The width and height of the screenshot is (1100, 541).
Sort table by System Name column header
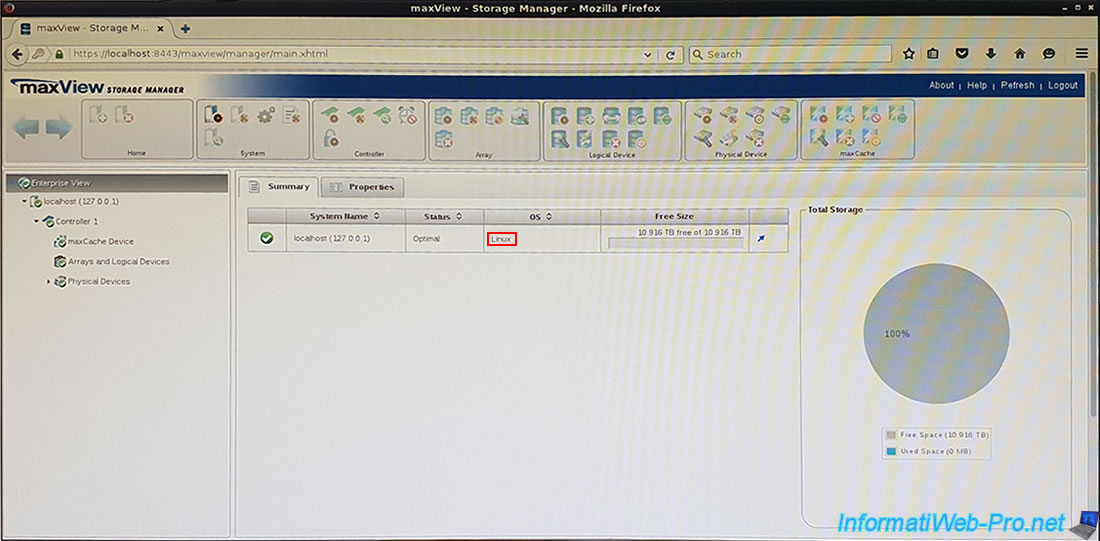coord(344,216)
